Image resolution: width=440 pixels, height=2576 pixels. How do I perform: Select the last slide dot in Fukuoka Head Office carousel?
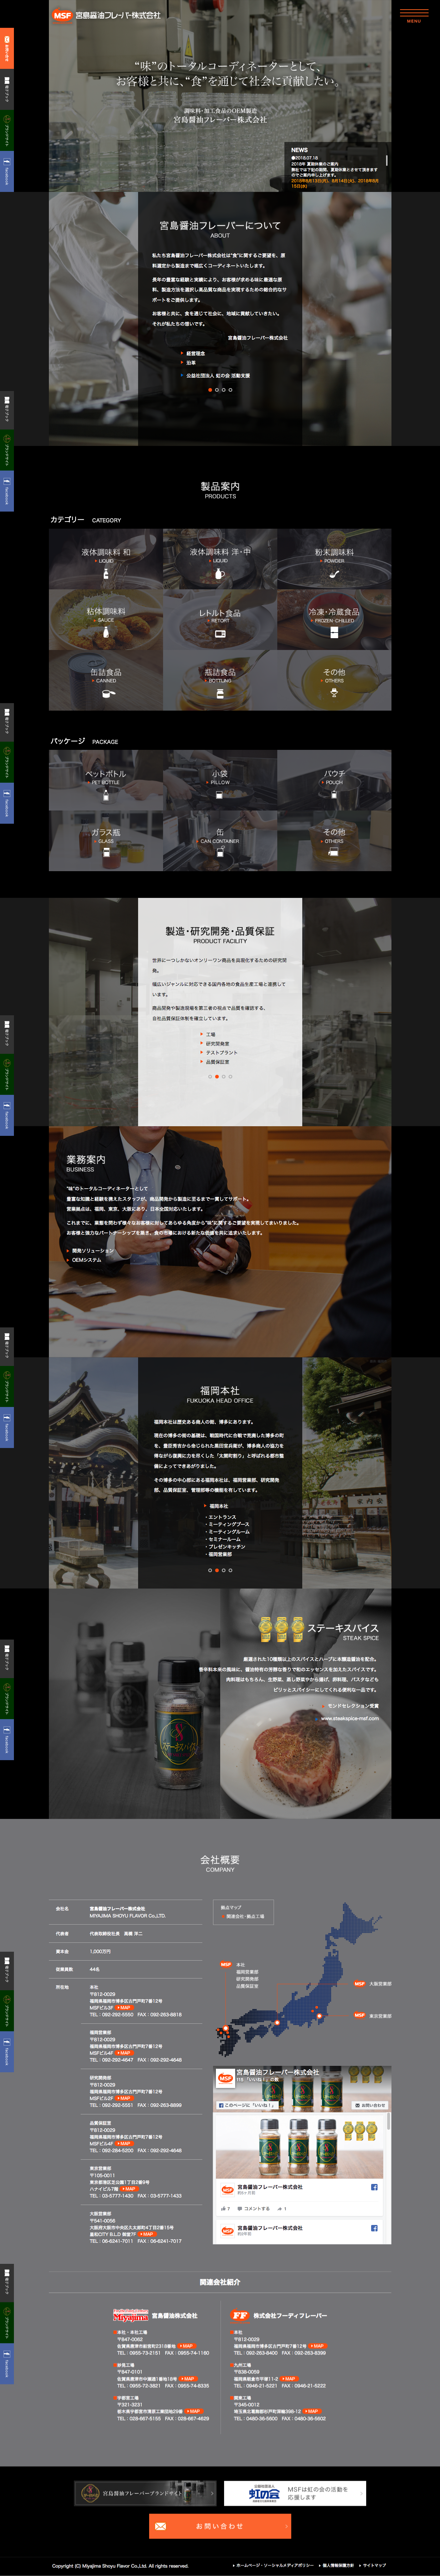coord(230,1570)
